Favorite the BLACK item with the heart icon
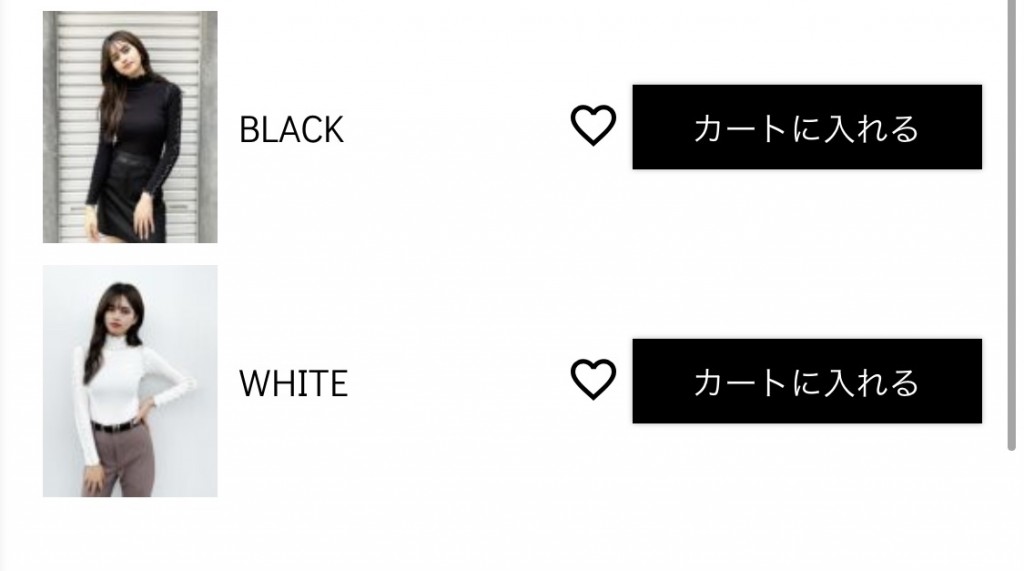 [x=593, y=125]
